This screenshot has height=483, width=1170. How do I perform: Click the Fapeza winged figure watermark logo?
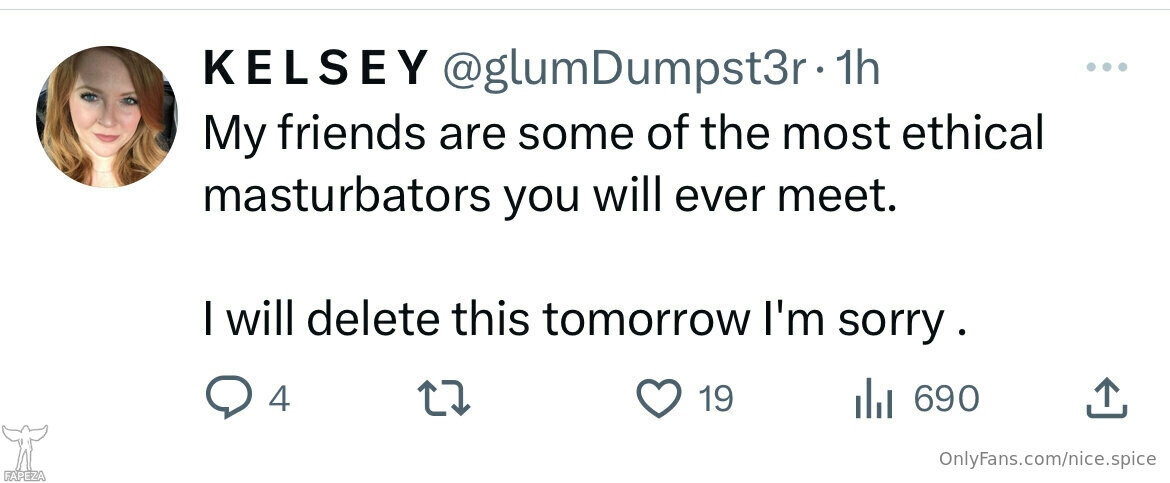(x=25, y=447)
